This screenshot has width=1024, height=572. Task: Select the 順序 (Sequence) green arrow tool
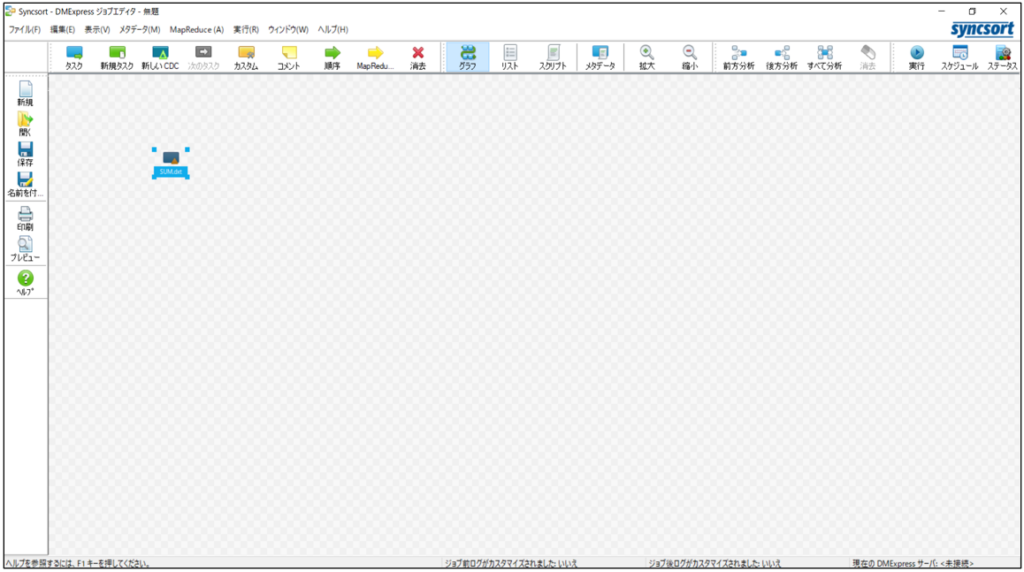click(x=332, y=57)
